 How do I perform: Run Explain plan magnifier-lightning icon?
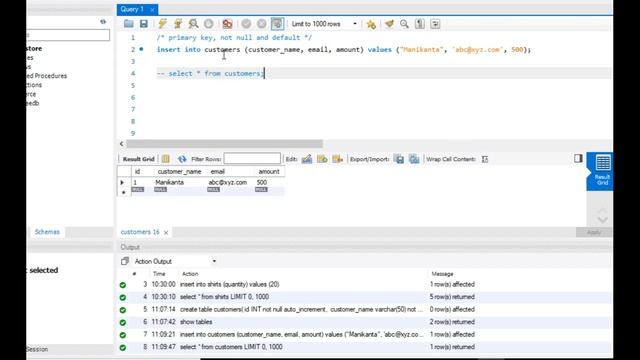point(193,24)
